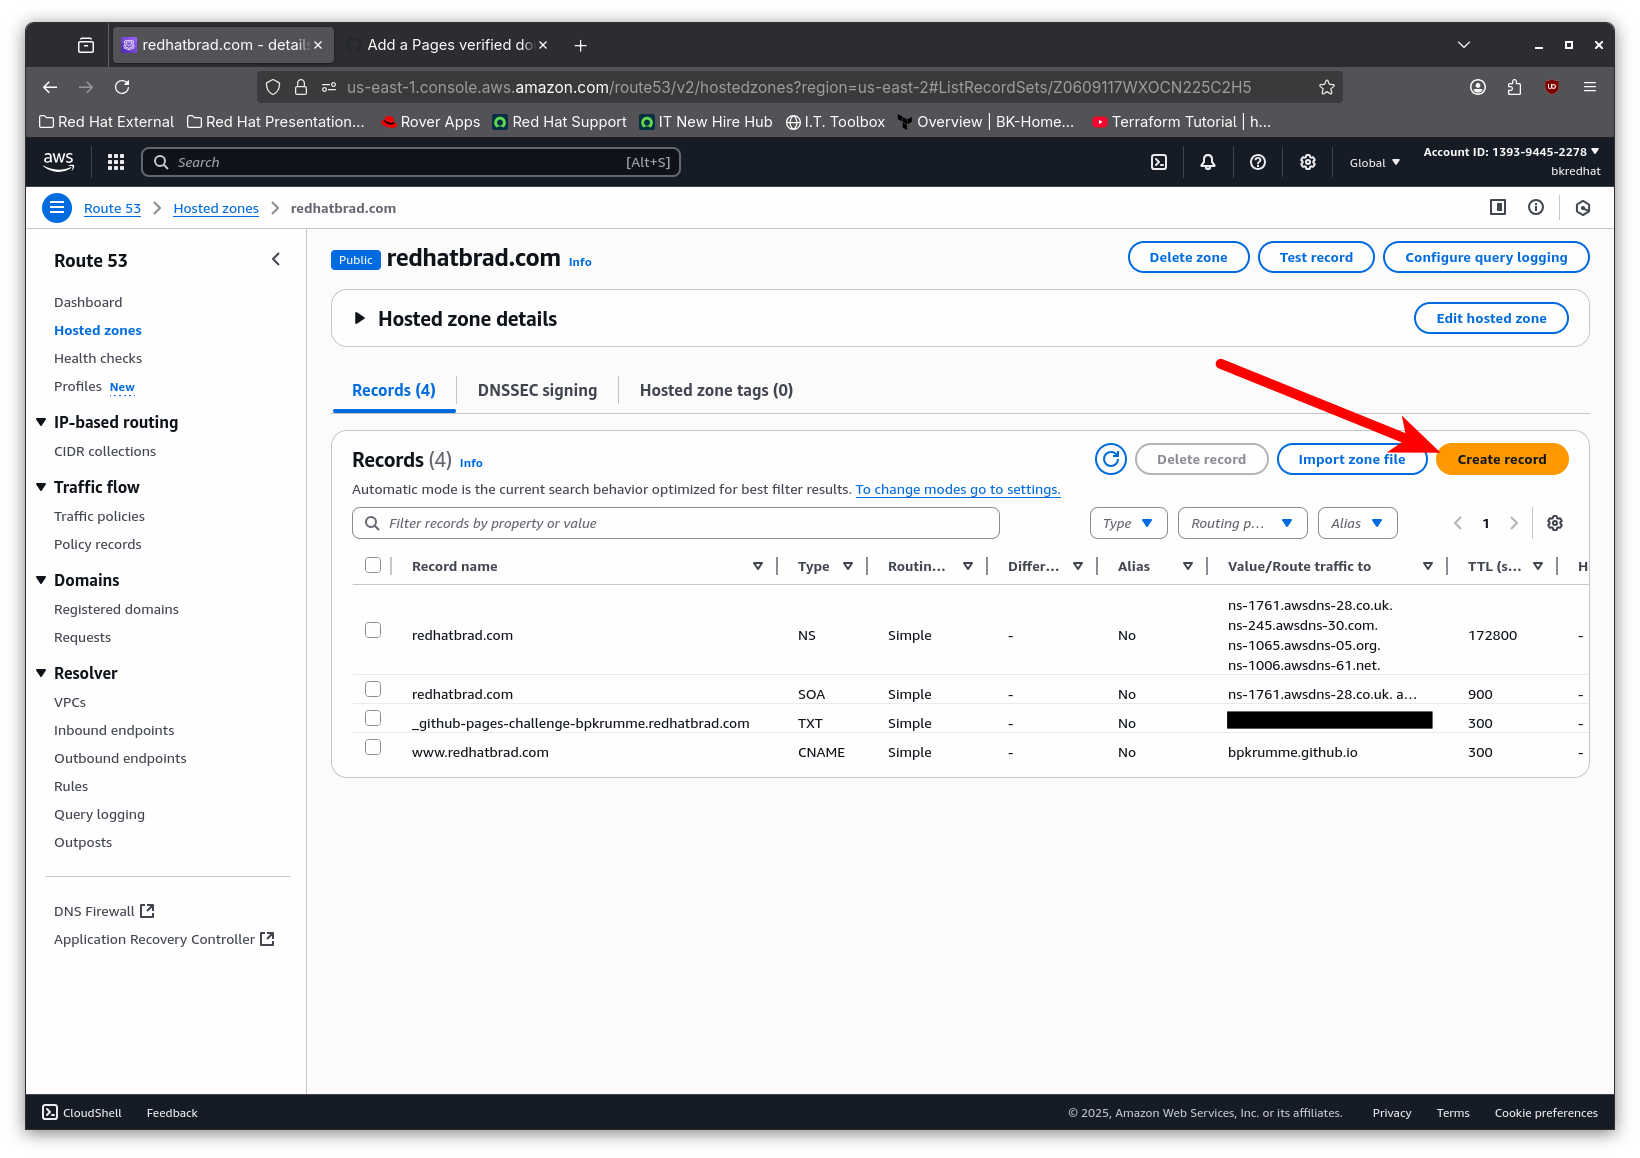The height and width of the screenshot is (1158, 1640).
Task: Open DNS Firewall external link
Action: pyautogui.click(x=104, y=911)
